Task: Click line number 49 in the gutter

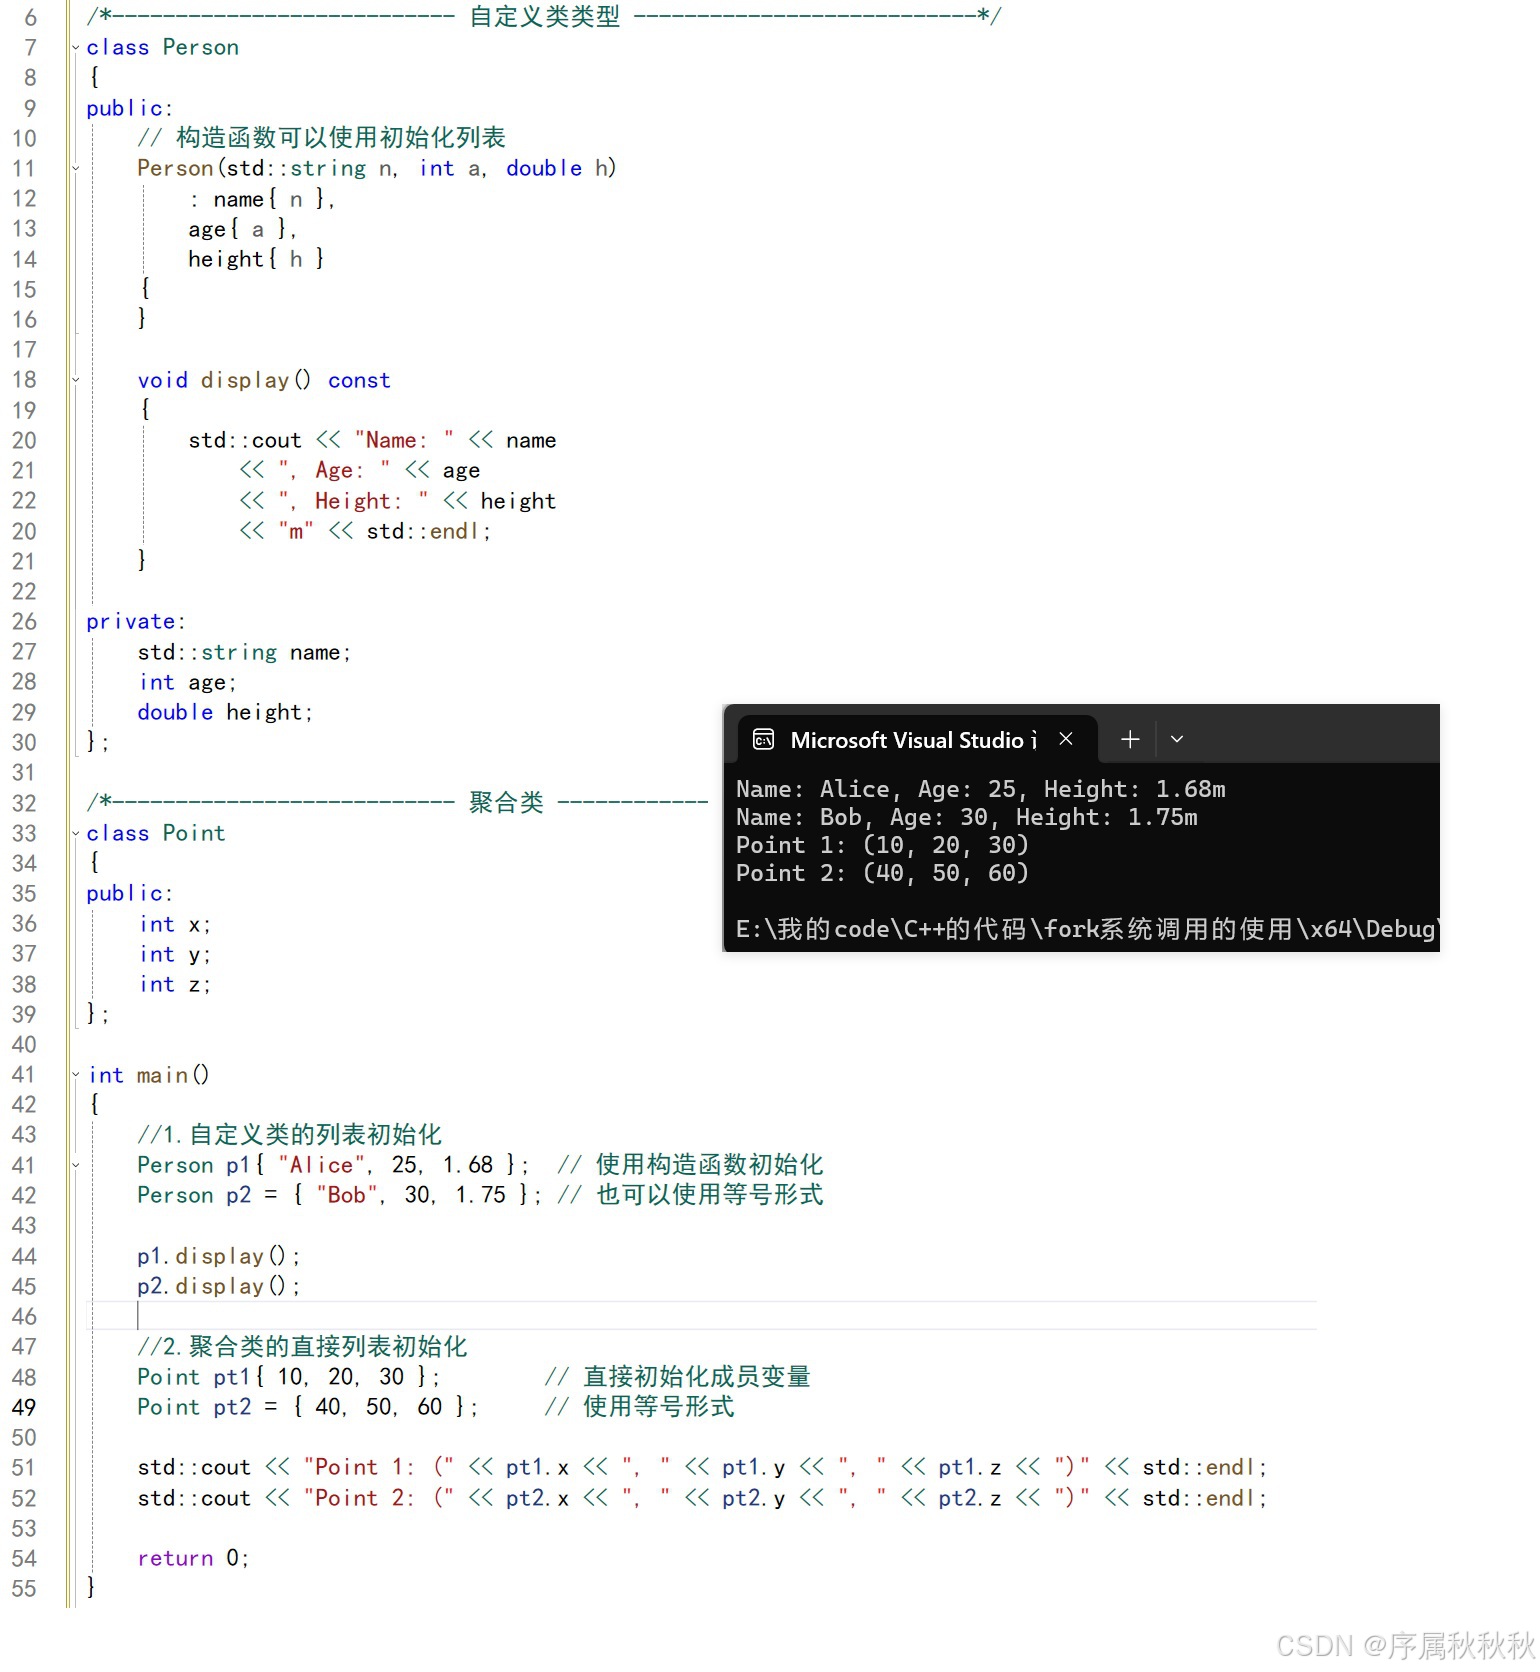Action: click(24, 1407)
